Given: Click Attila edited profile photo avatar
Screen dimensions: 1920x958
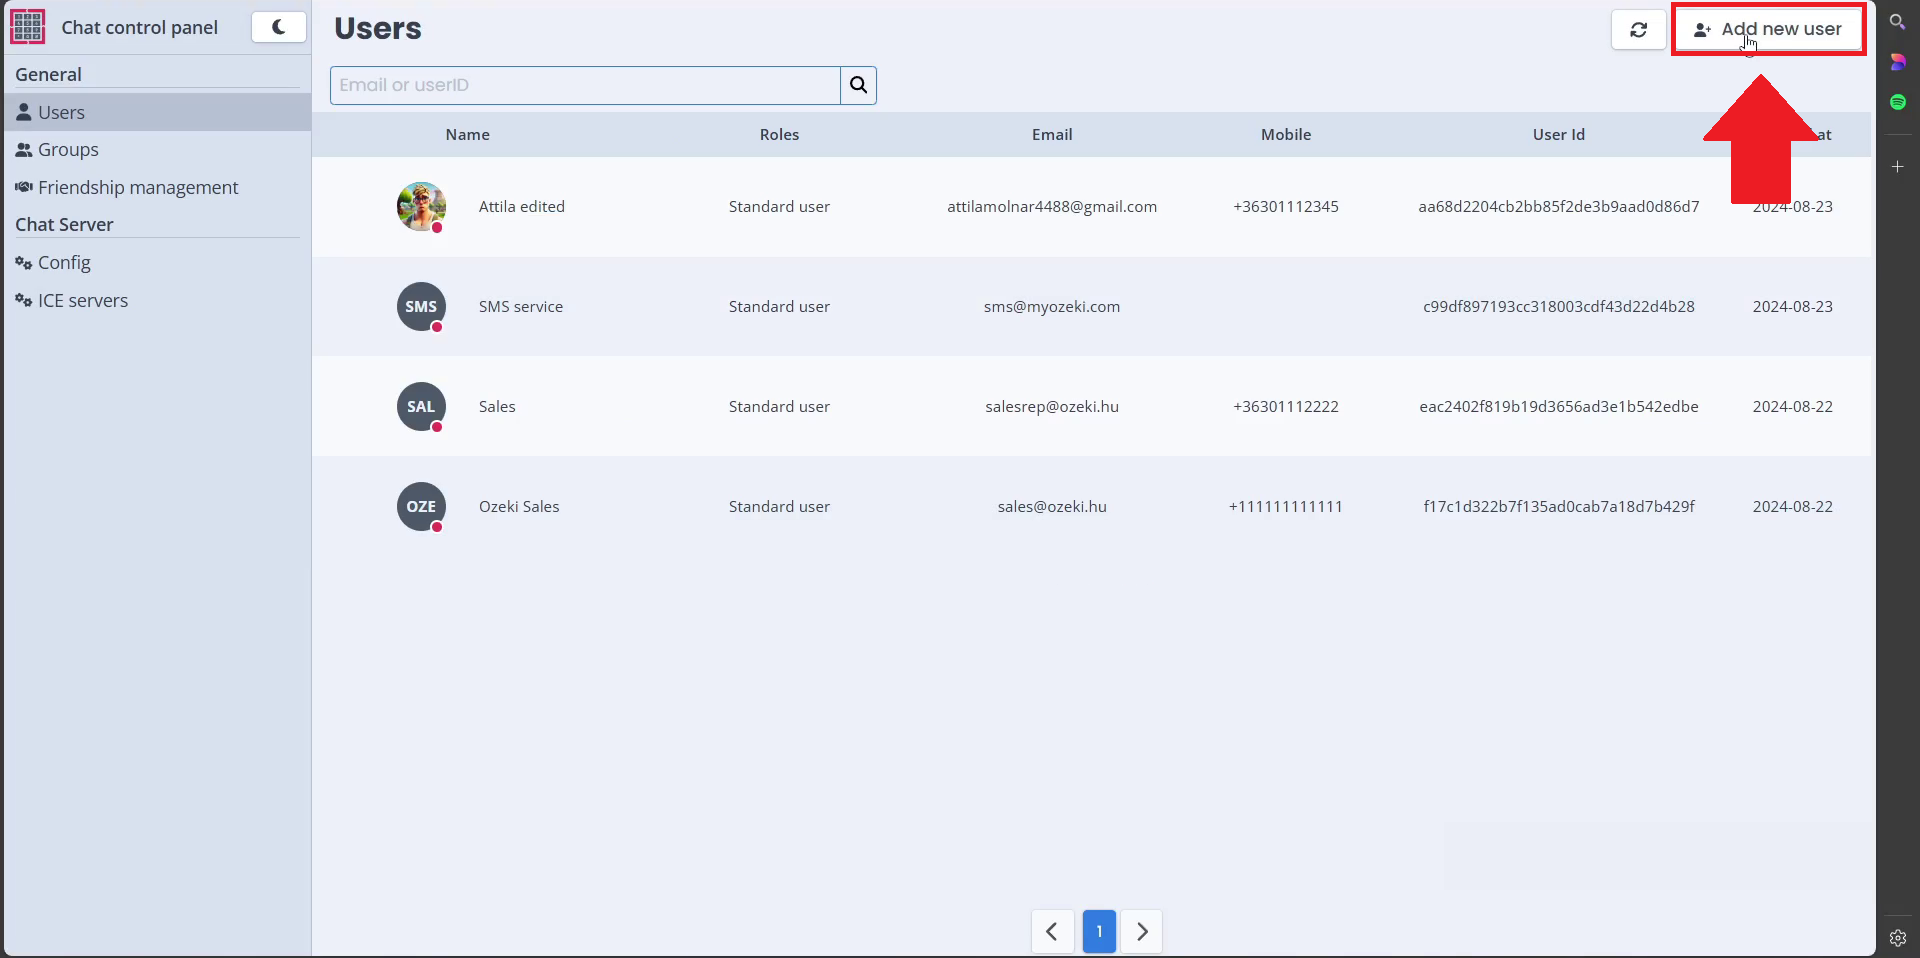Looking at the screenshot, I should point(421,206).
